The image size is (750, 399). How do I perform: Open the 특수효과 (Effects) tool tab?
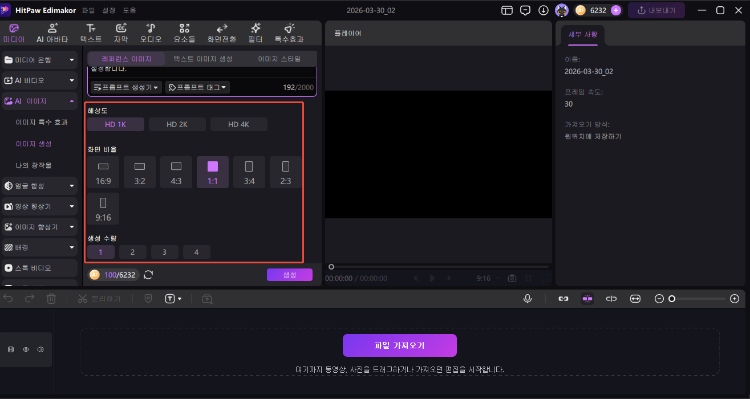tap(289, 33)
